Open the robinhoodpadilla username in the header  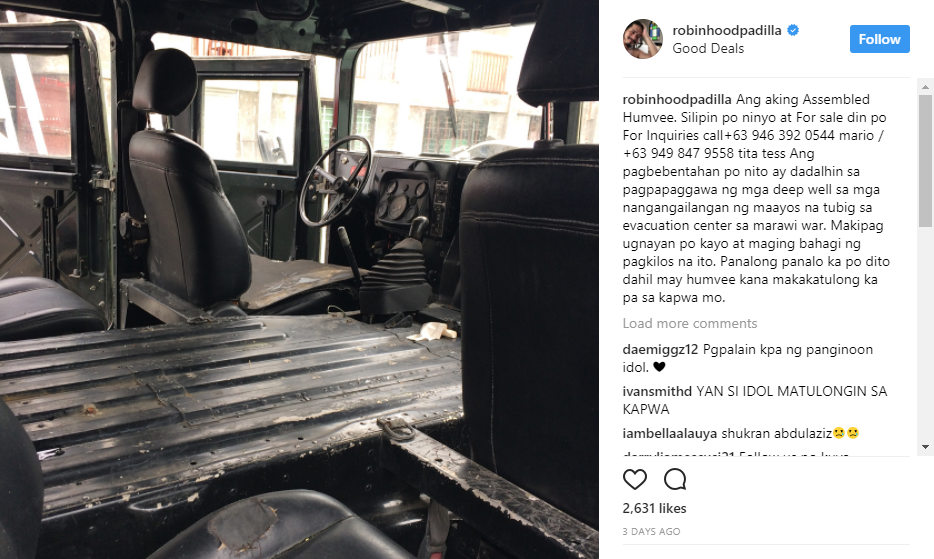click(x=727, y=30)
